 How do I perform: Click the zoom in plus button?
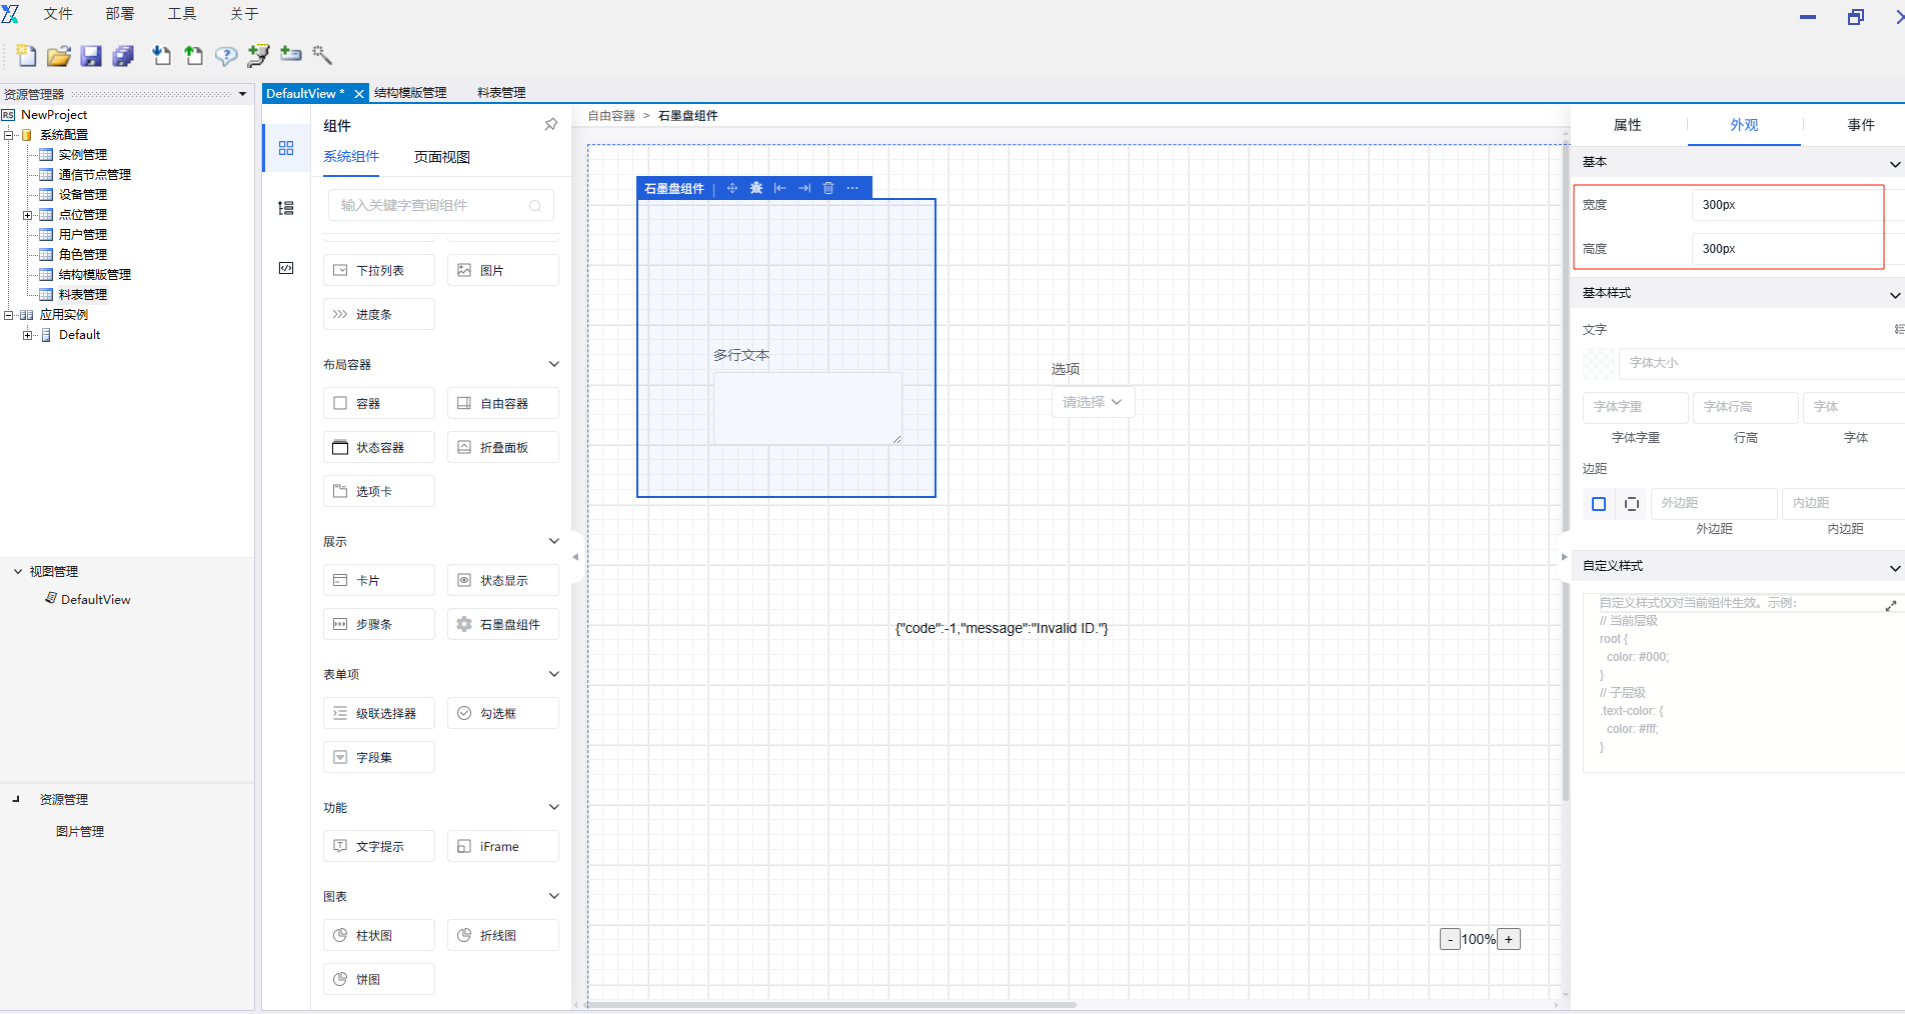(1509, 939)
